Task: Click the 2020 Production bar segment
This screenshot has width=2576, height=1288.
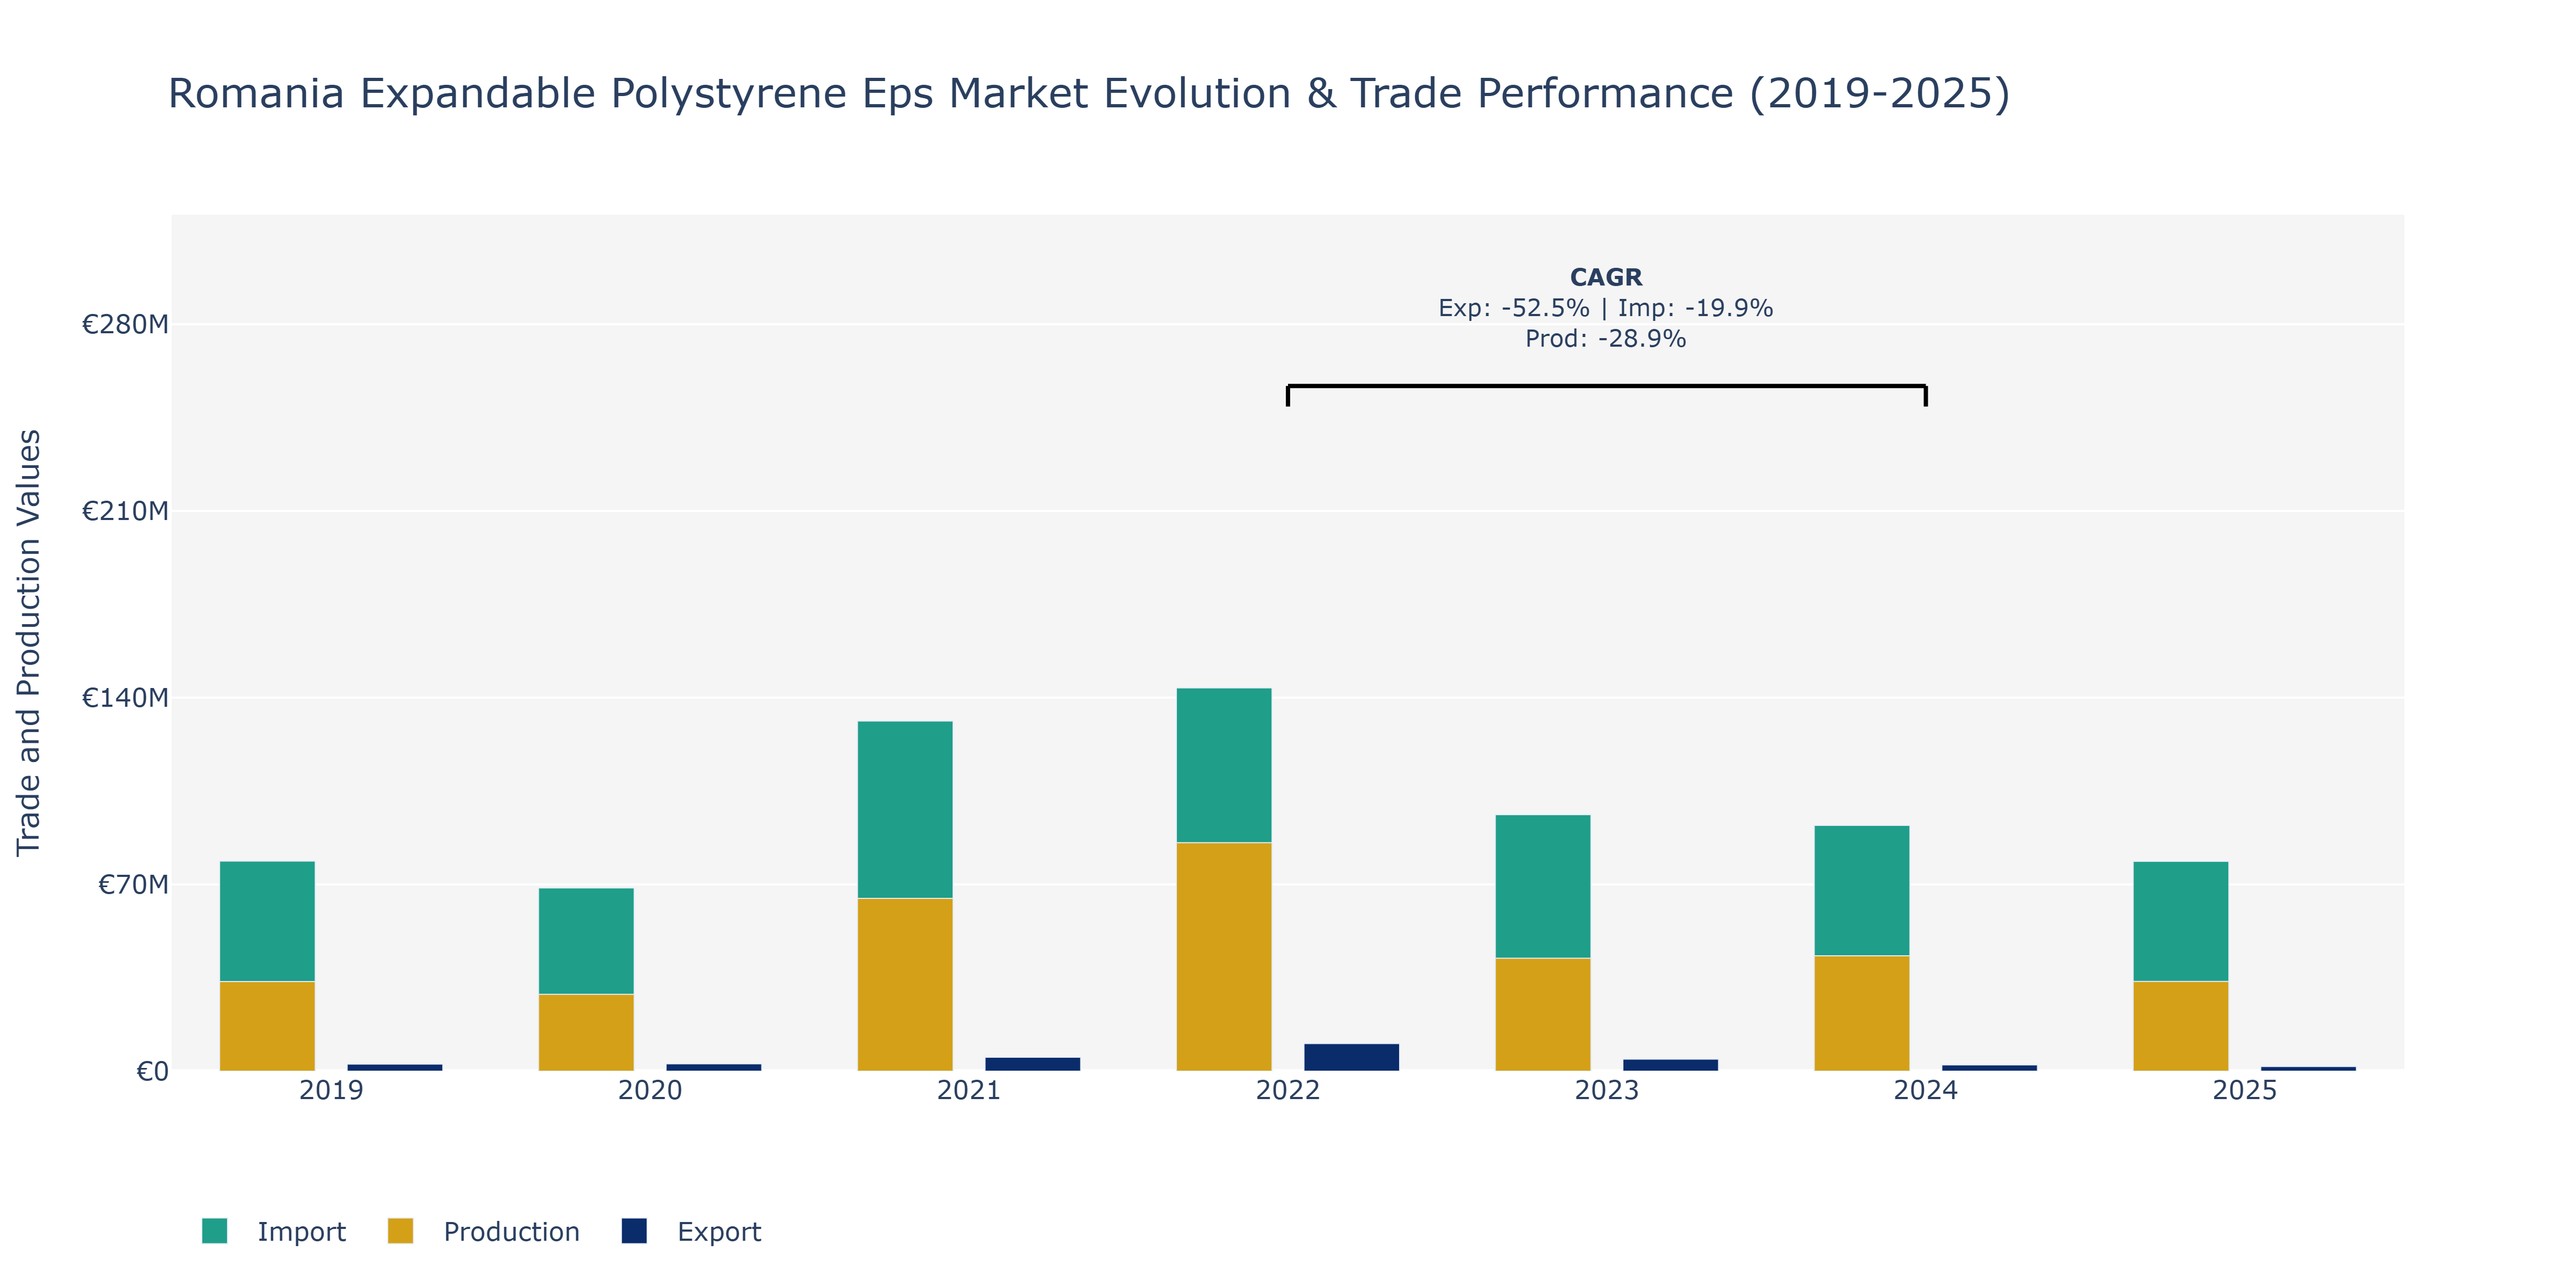Action: coord(586,1032)
